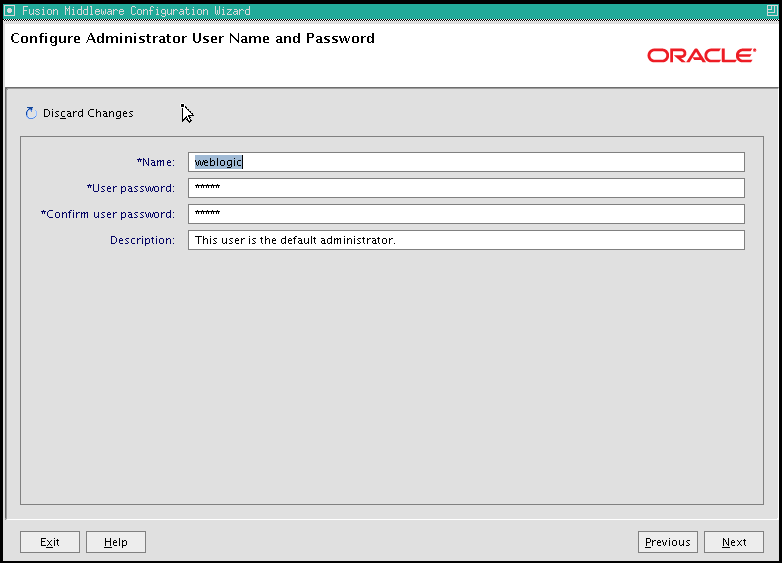
Task: Click the 'Configure Administrator User Name and Password' heading
Action: tap(193, 38)
